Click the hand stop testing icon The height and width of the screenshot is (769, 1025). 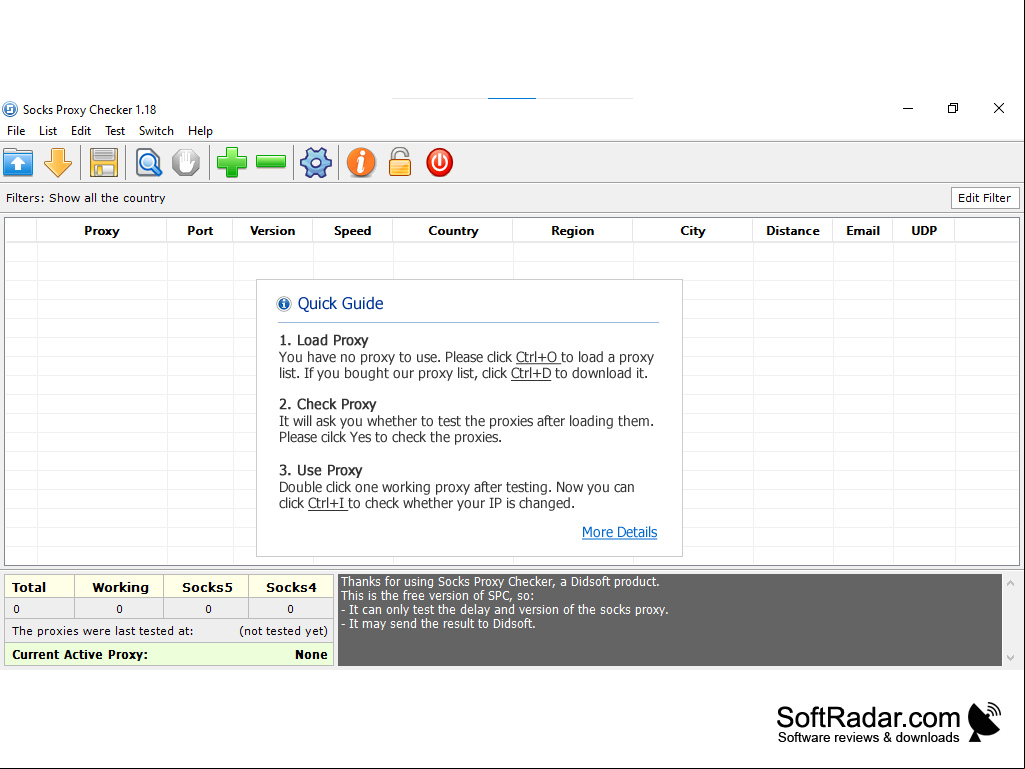tap(186, 163)
